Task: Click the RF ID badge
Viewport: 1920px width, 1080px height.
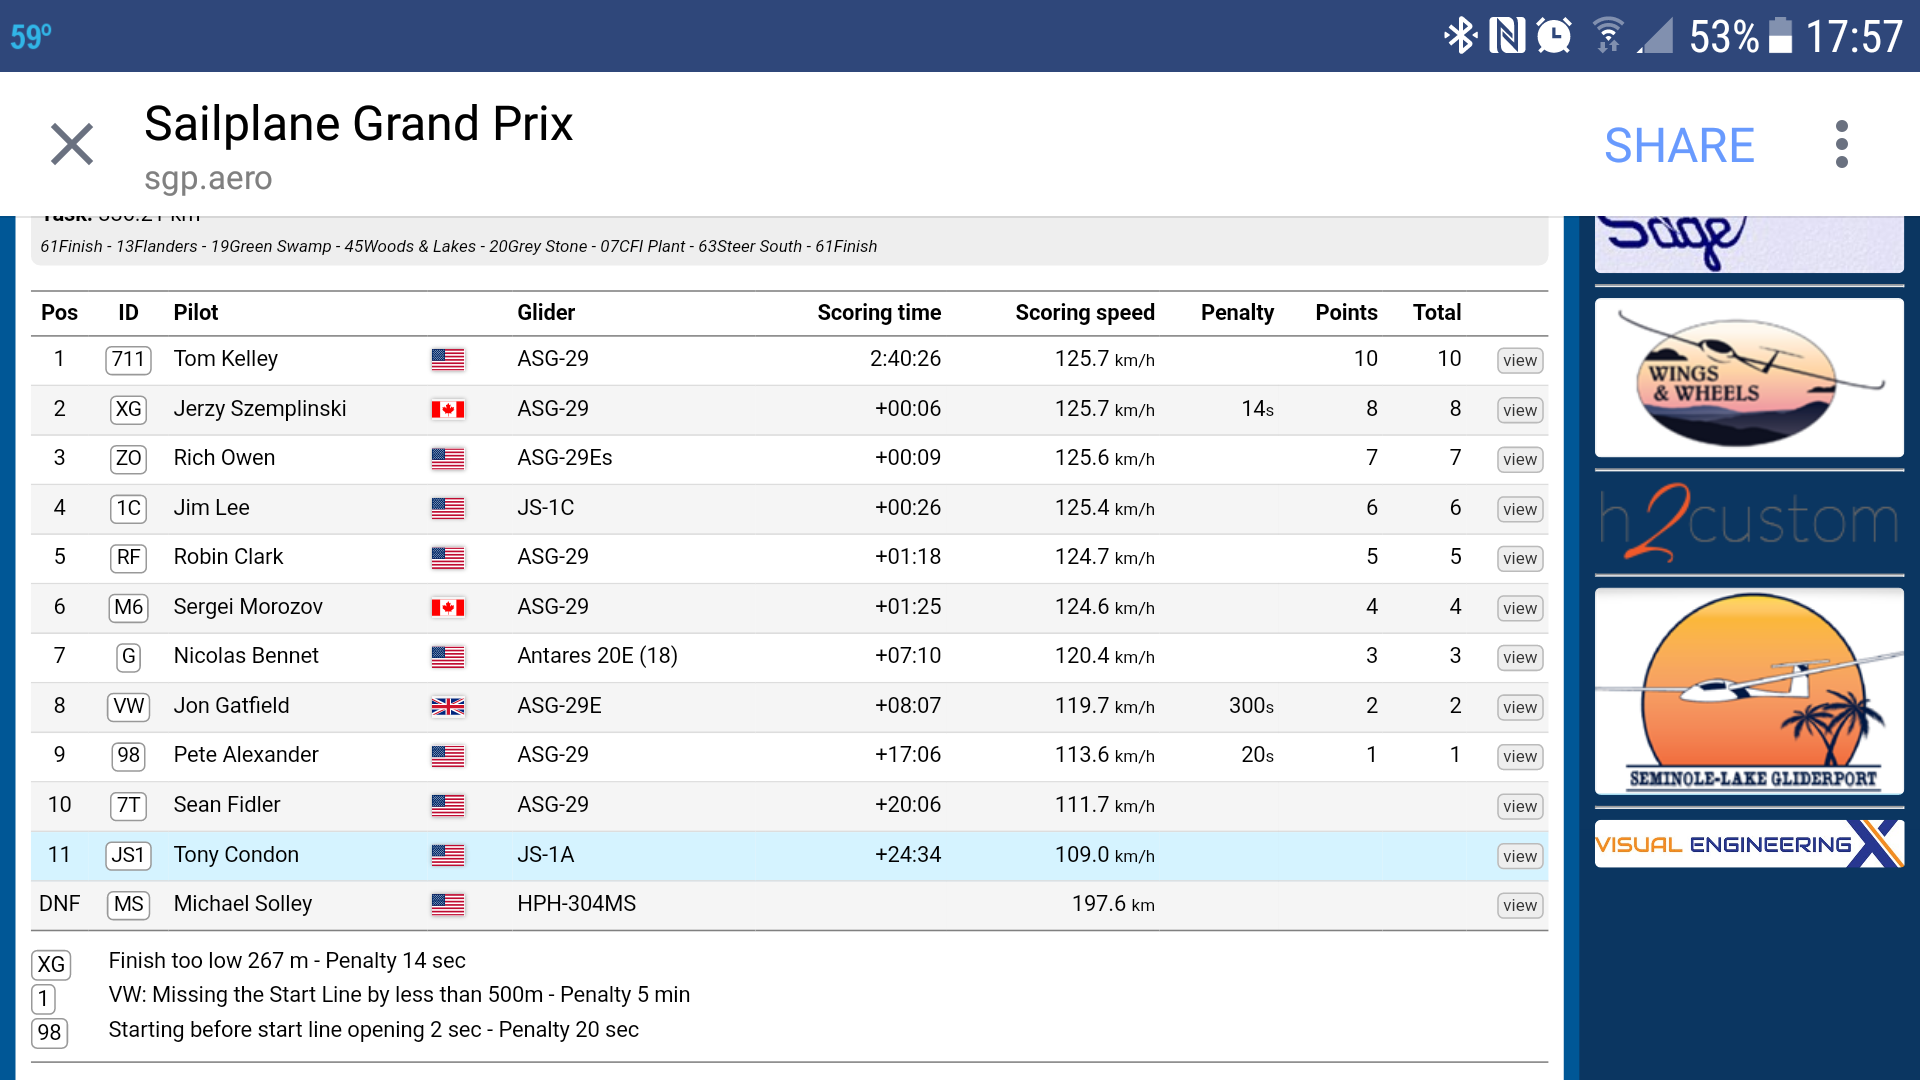Action: coord(128,557)
